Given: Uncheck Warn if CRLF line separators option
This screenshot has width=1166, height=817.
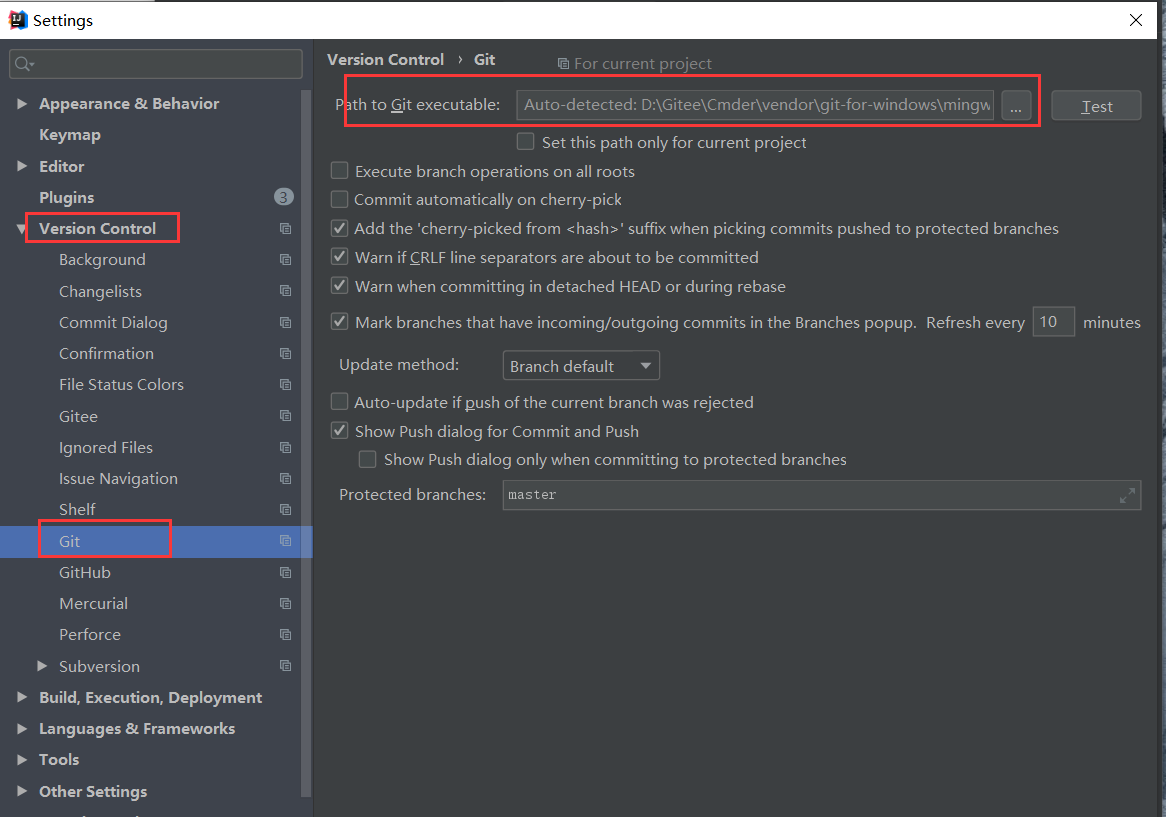Looking at the screenshot, I should [339, 257].
